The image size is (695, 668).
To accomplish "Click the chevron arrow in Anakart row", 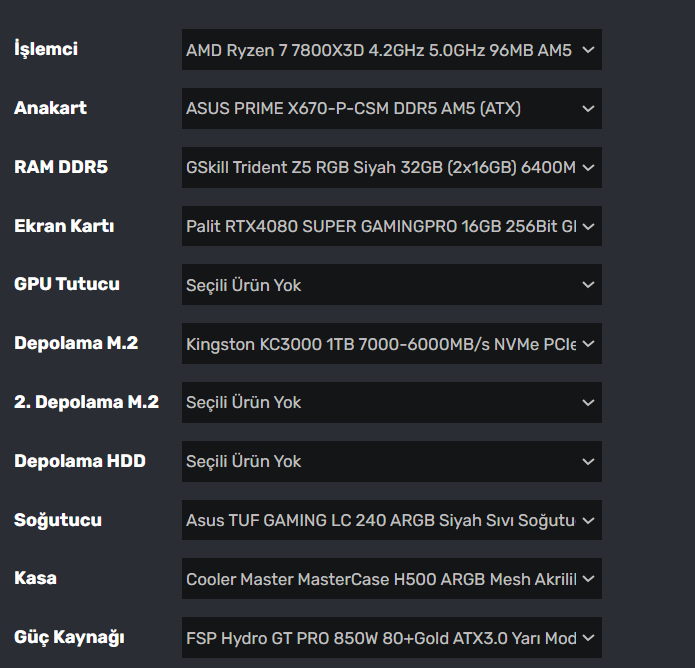I will pos(588,108).
